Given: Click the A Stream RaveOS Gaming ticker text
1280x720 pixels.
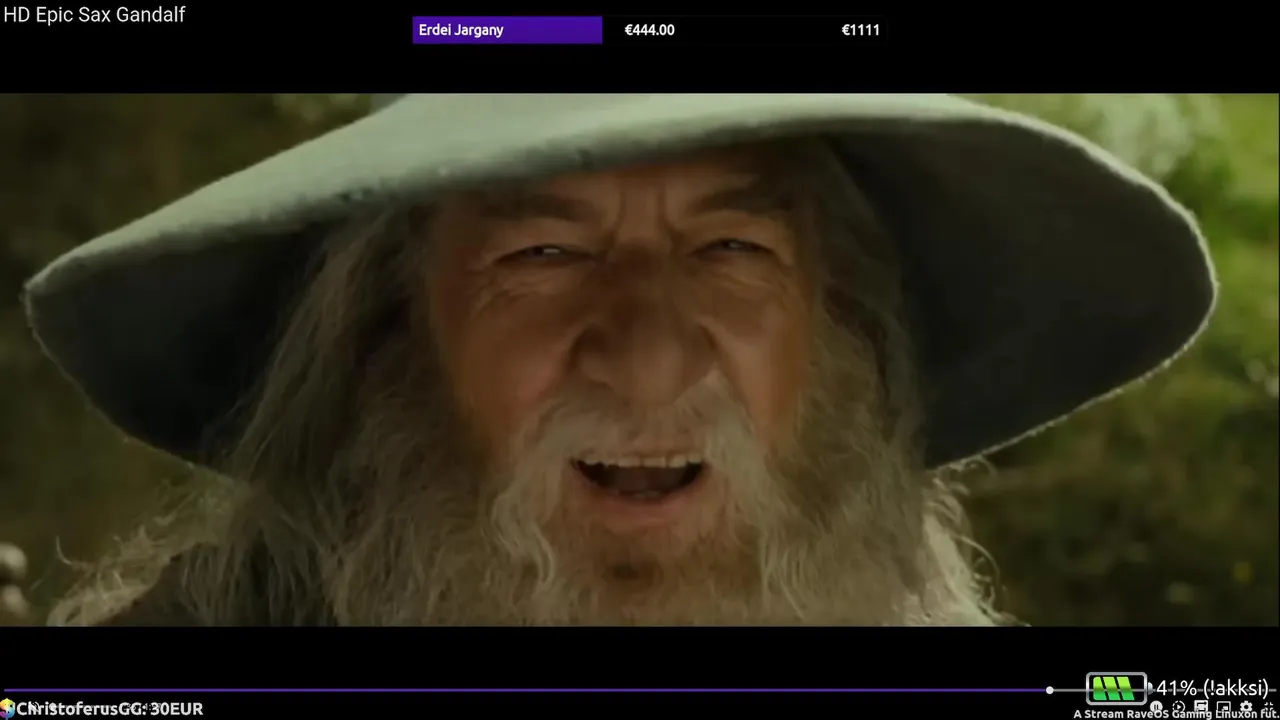Looking at the screenshot, I should point(1177,714).
